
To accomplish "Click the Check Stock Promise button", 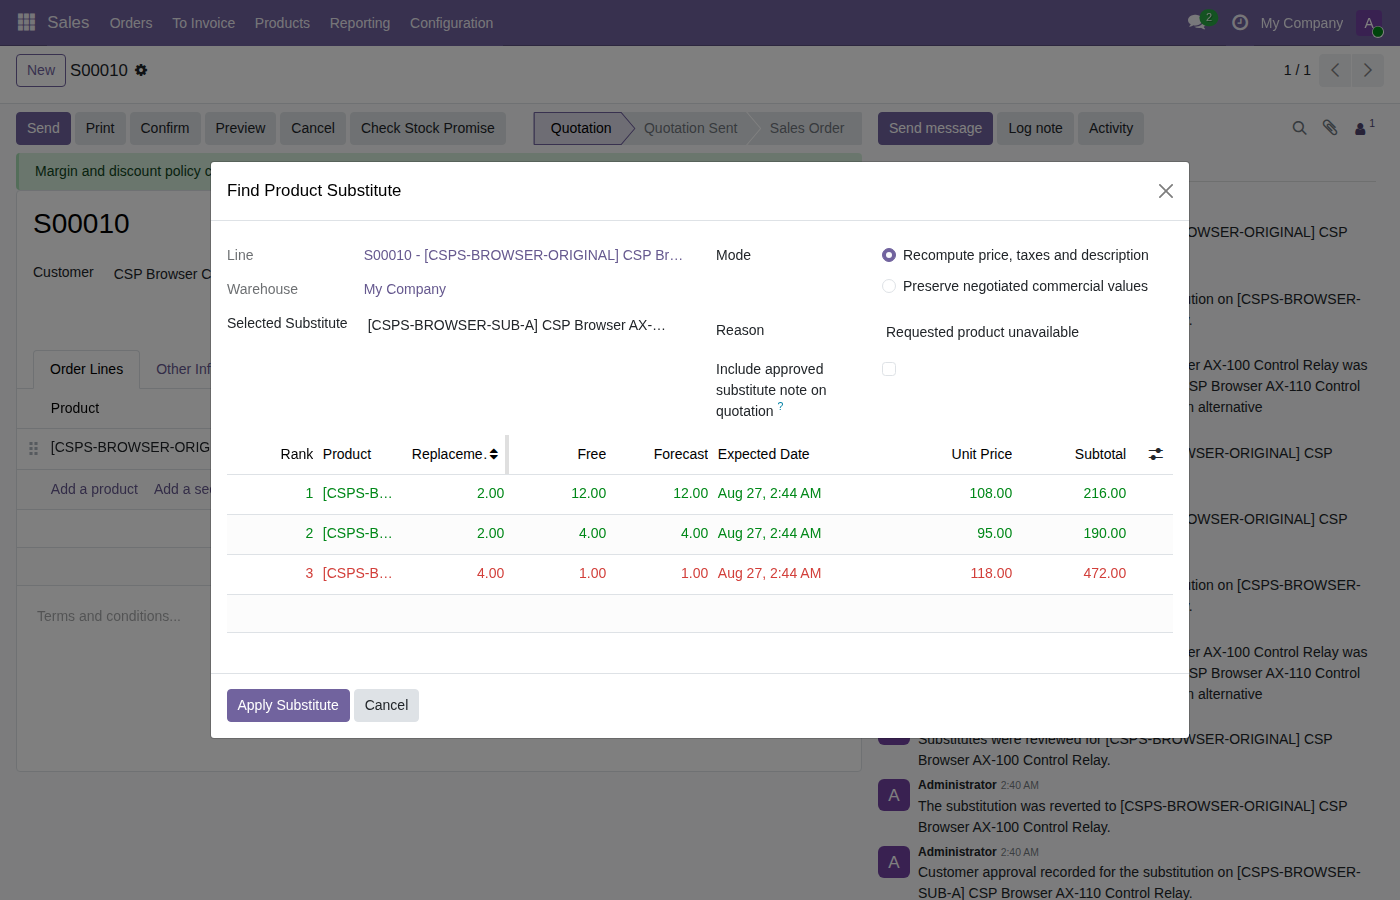I will (x=427, y=128).
